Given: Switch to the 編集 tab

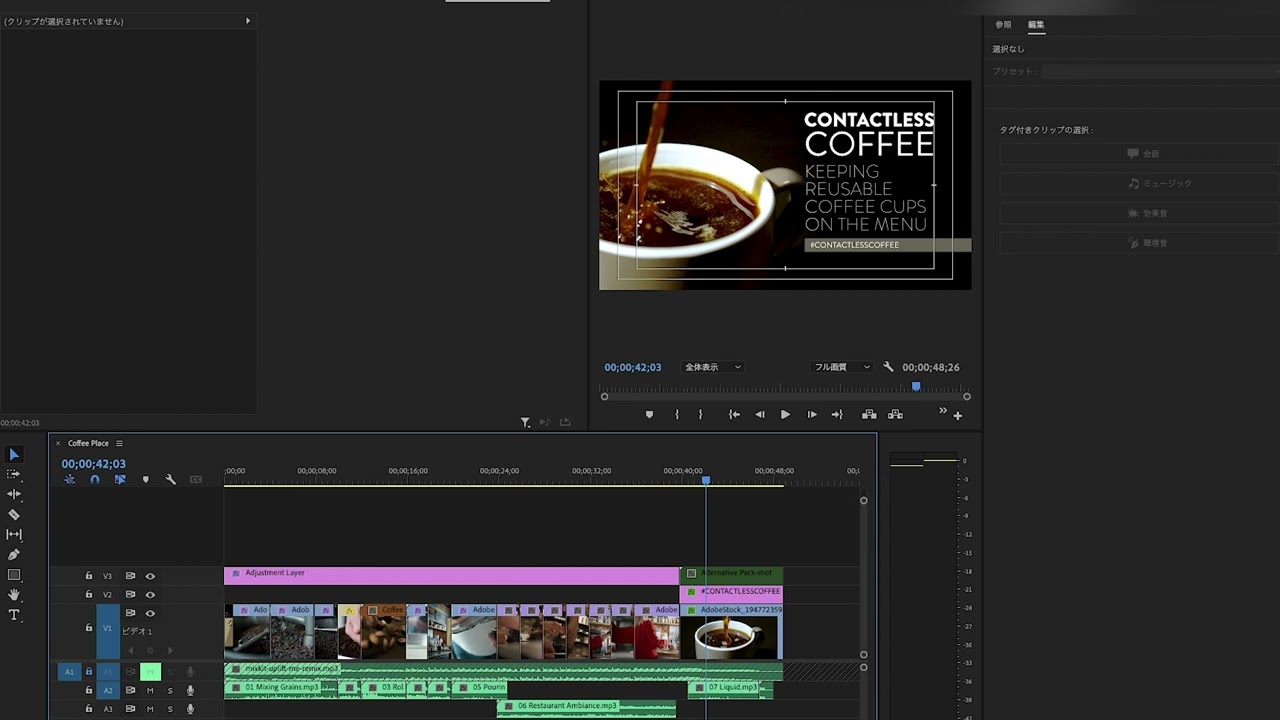Looking at the screenshot, I should (1036, 25).
